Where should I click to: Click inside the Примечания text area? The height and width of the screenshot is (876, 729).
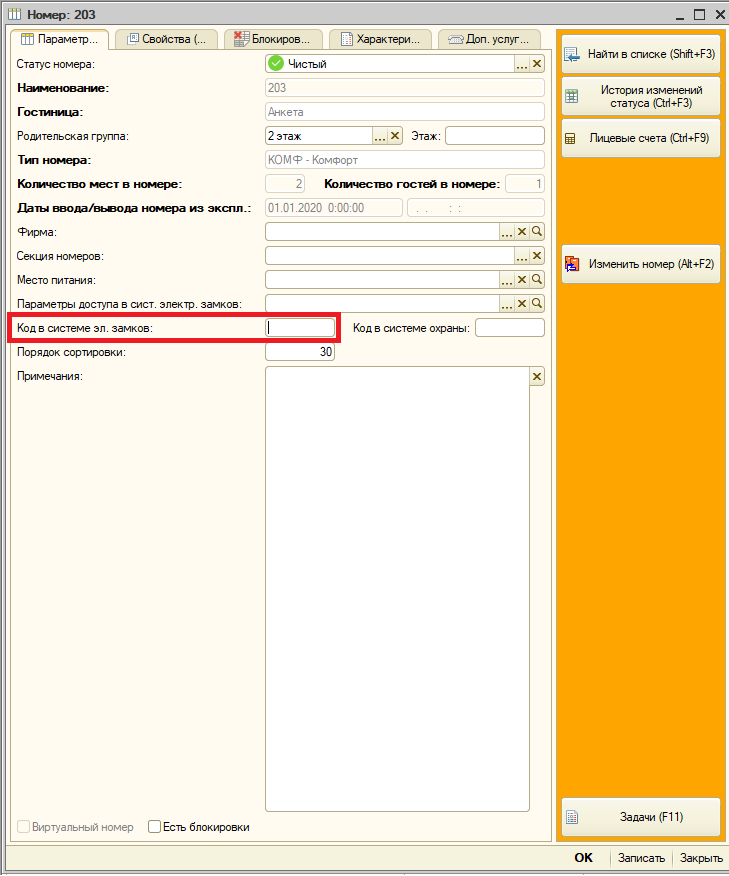[397, 589]
